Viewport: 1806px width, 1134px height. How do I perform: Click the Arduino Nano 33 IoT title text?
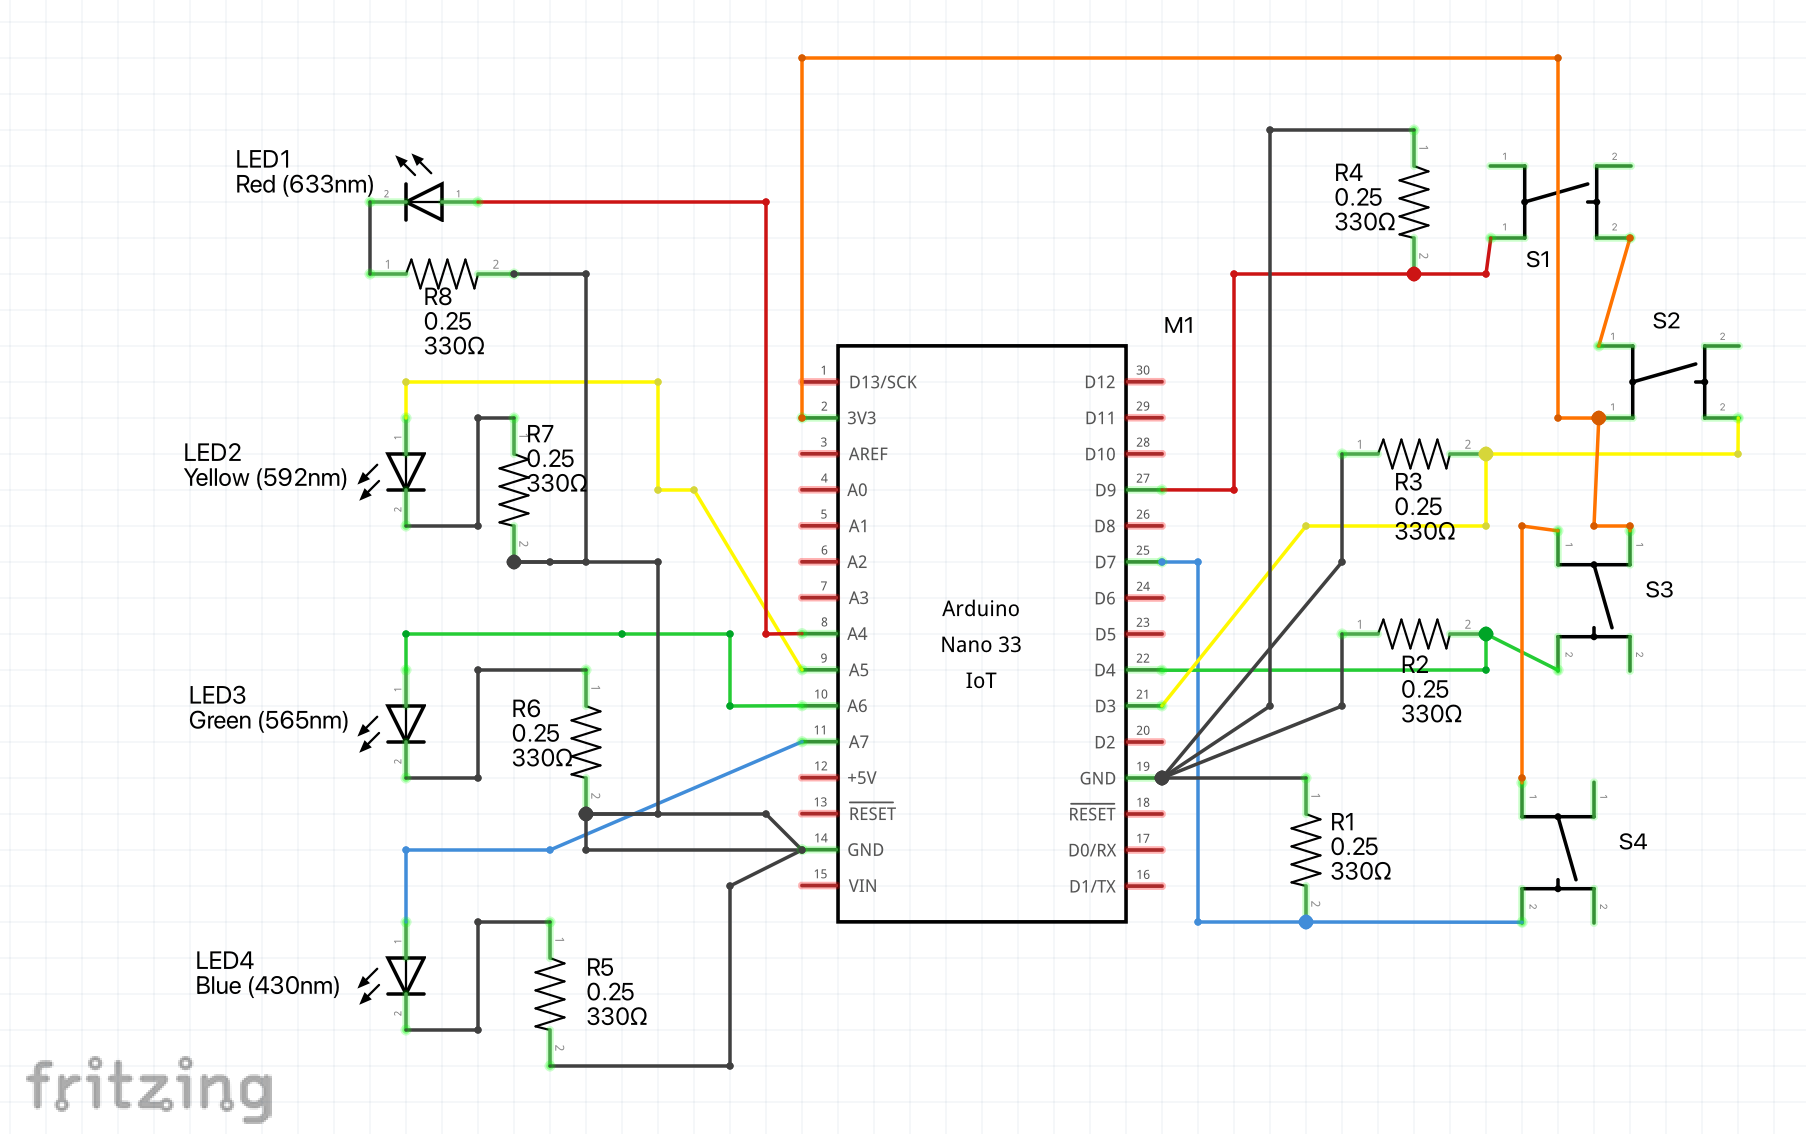tap(981, 644)
